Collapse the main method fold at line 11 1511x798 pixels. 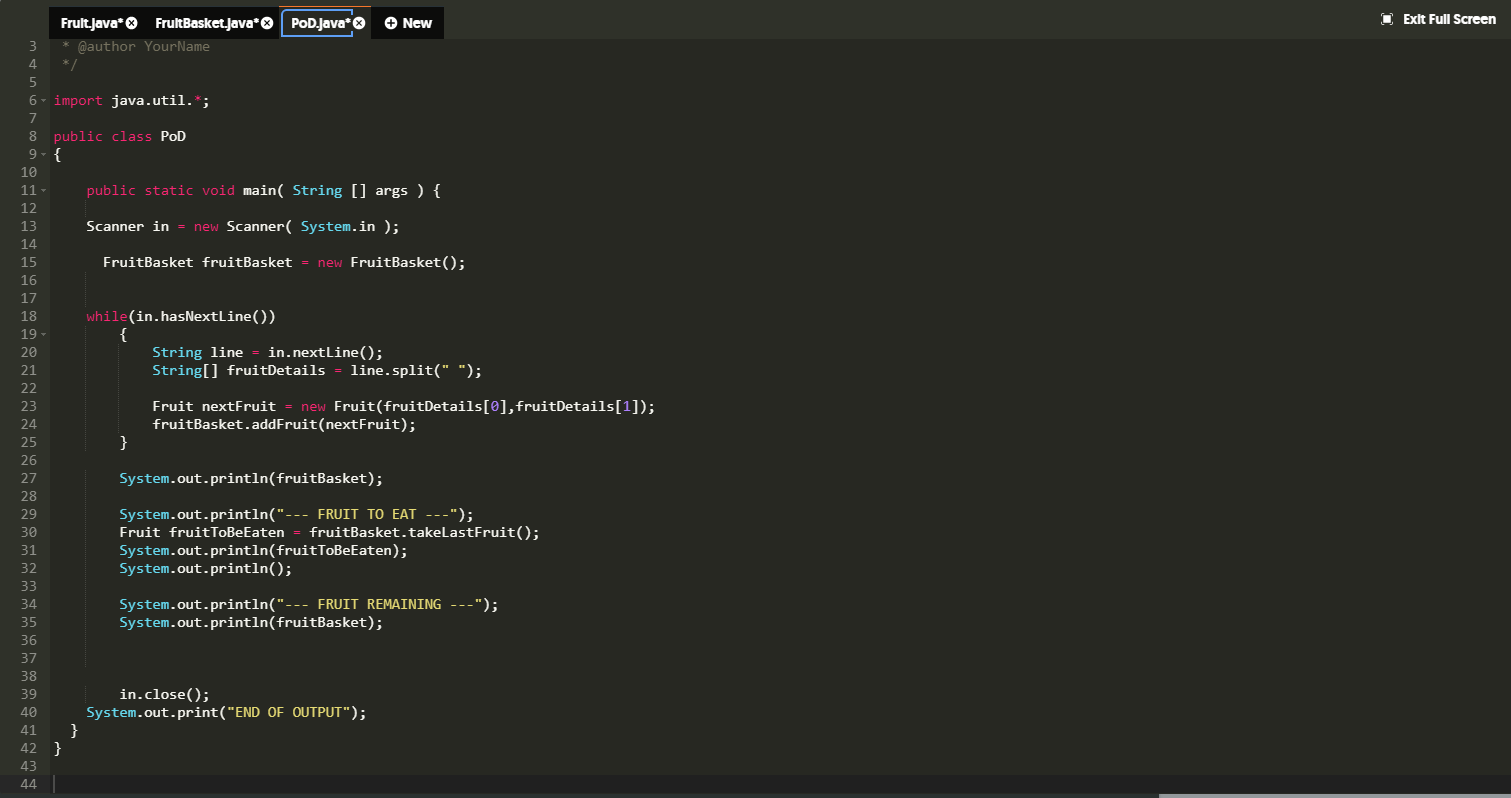[44, 190]
